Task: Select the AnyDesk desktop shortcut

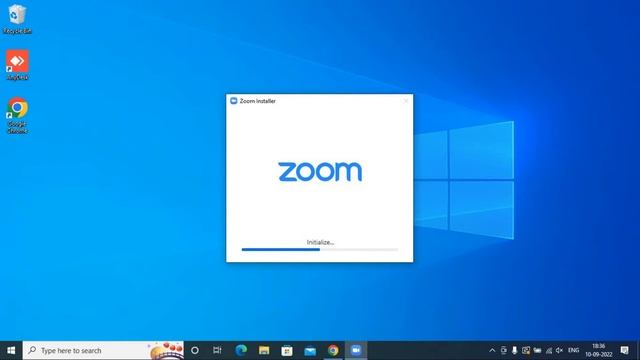Action: 17,65
